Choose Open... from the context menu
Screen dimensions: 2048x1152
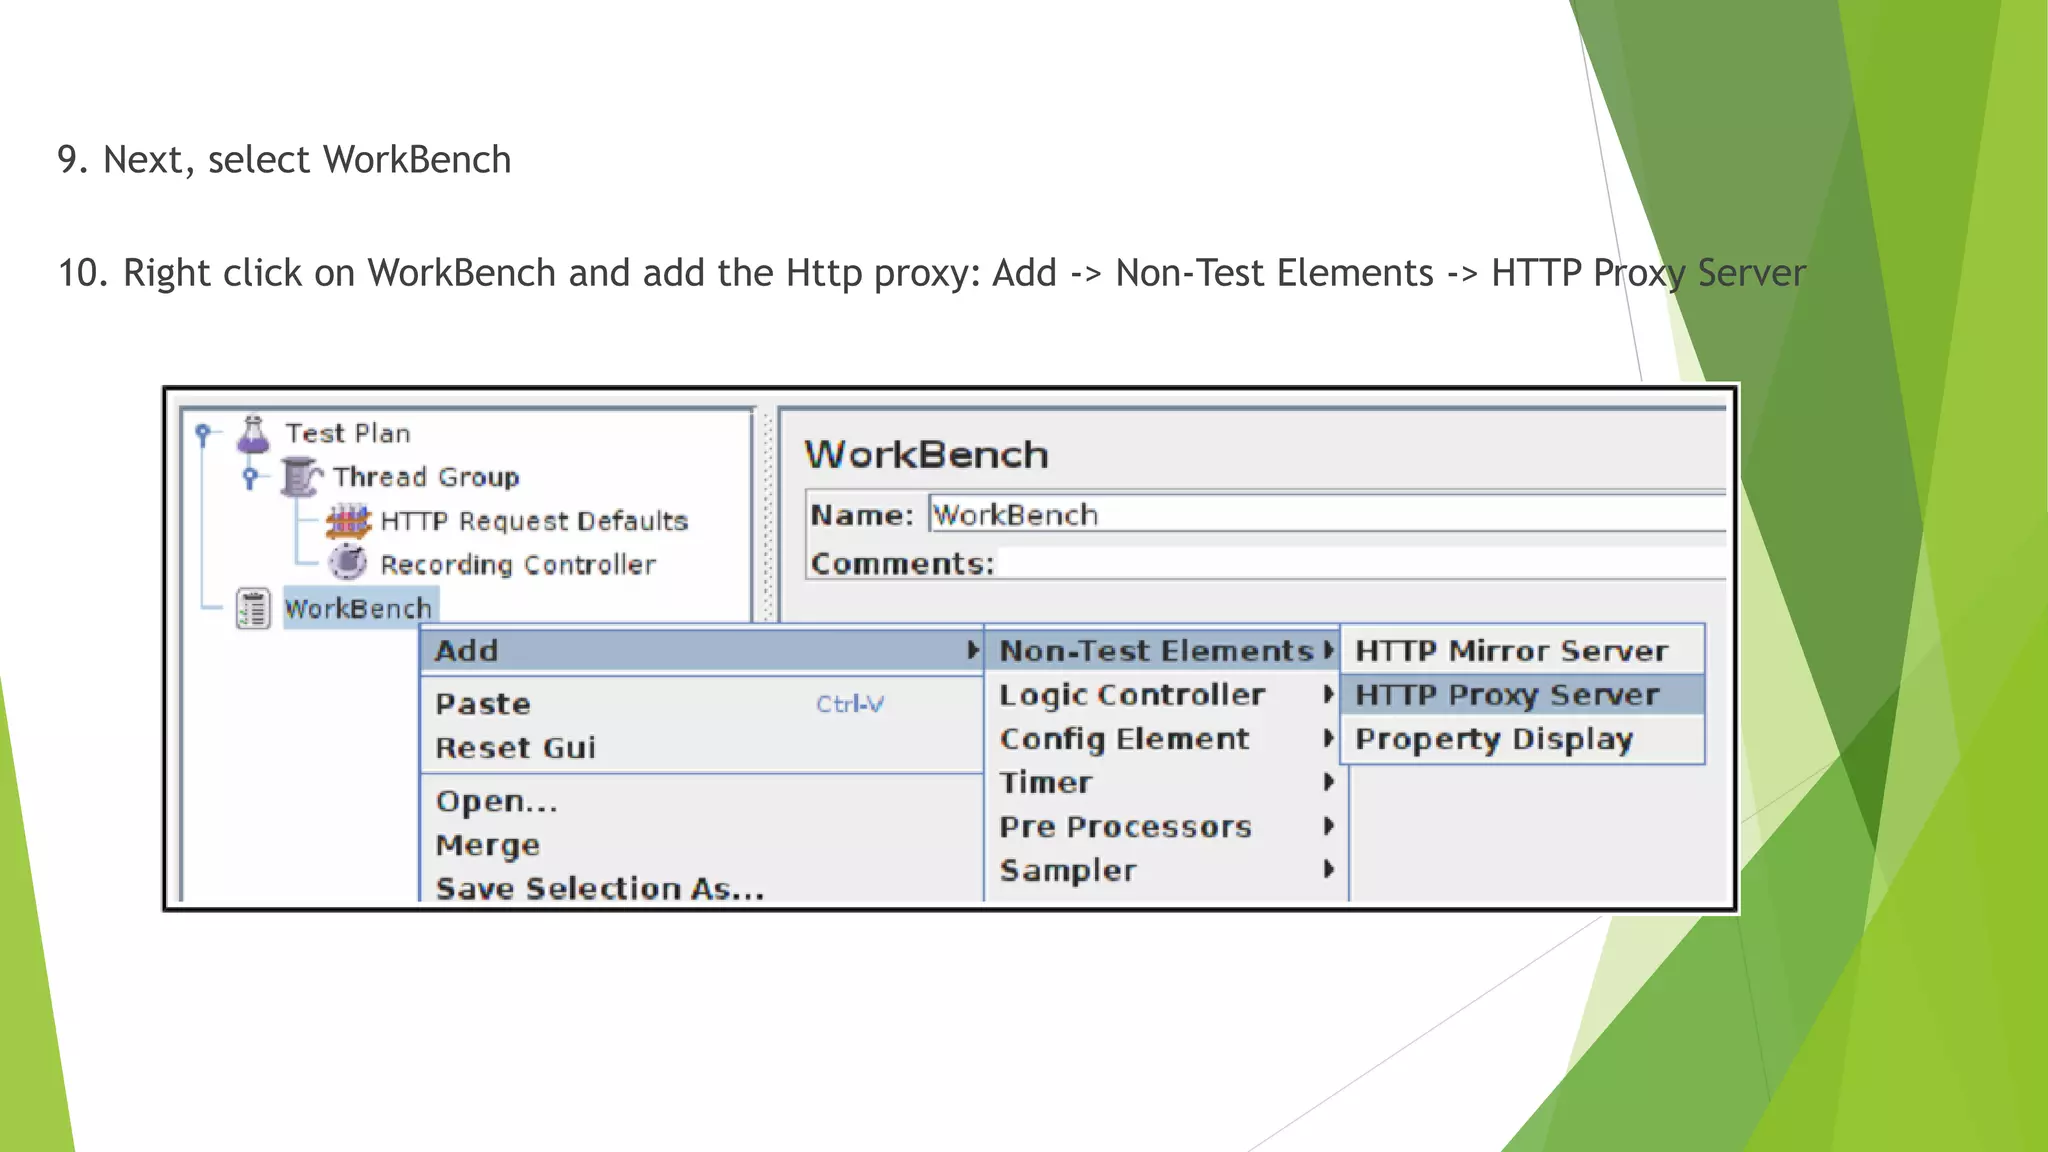coord(702,802)
